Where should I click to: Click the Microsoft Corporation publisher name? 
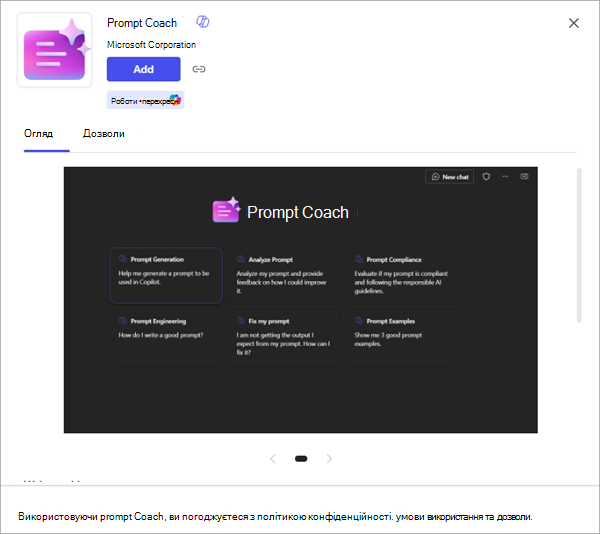pyautogui.click(x=152, y=45)
